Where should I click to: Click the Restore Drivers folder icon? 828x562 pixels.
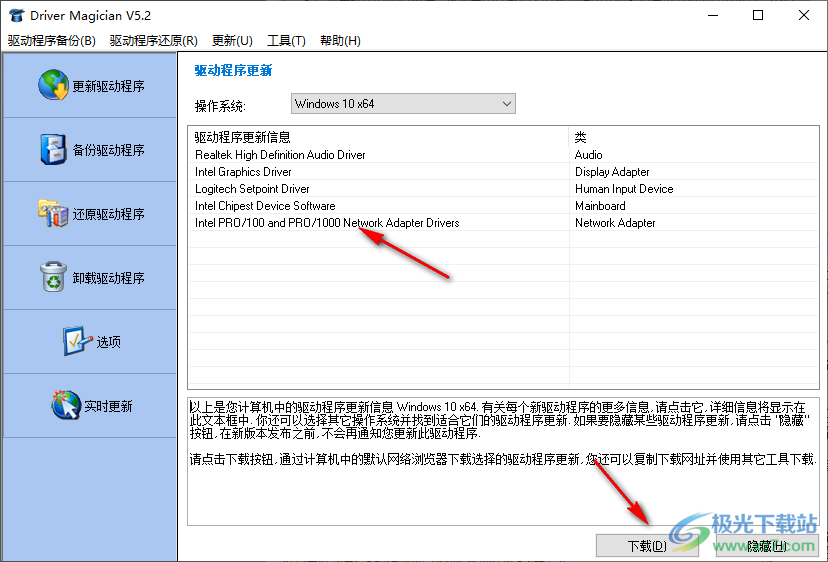tap(53, 213)
